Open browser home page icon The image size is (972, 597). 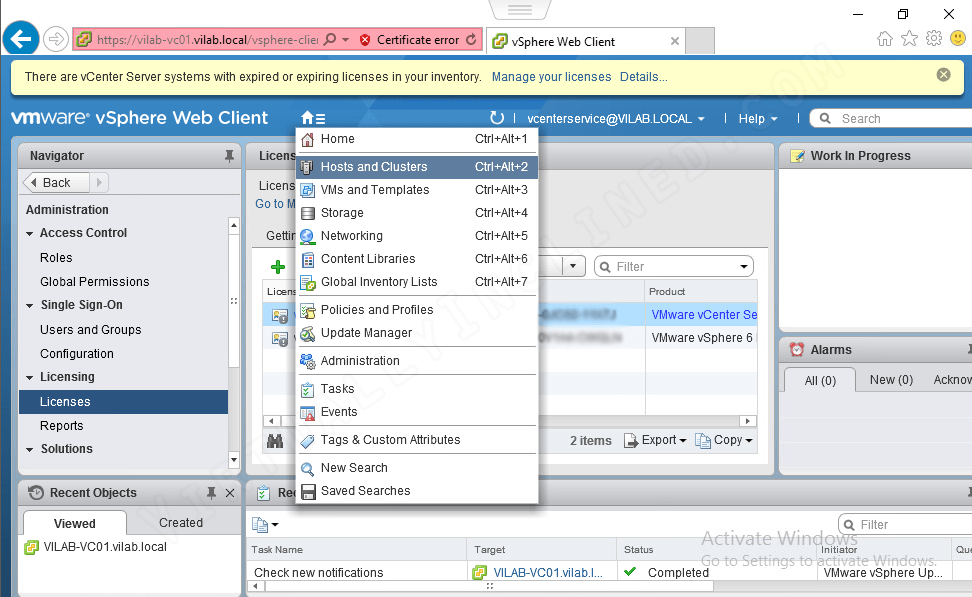click(885, 39)
